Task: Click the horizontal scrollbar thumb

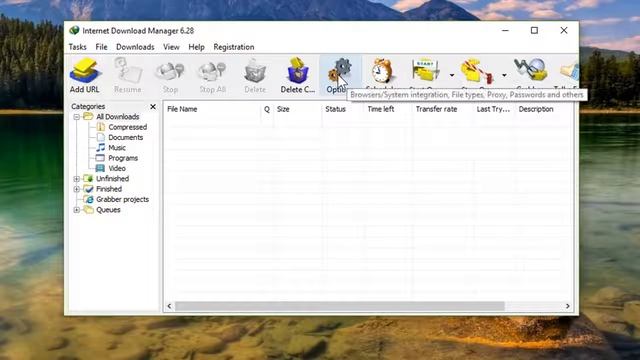Action: coord(340,306)
